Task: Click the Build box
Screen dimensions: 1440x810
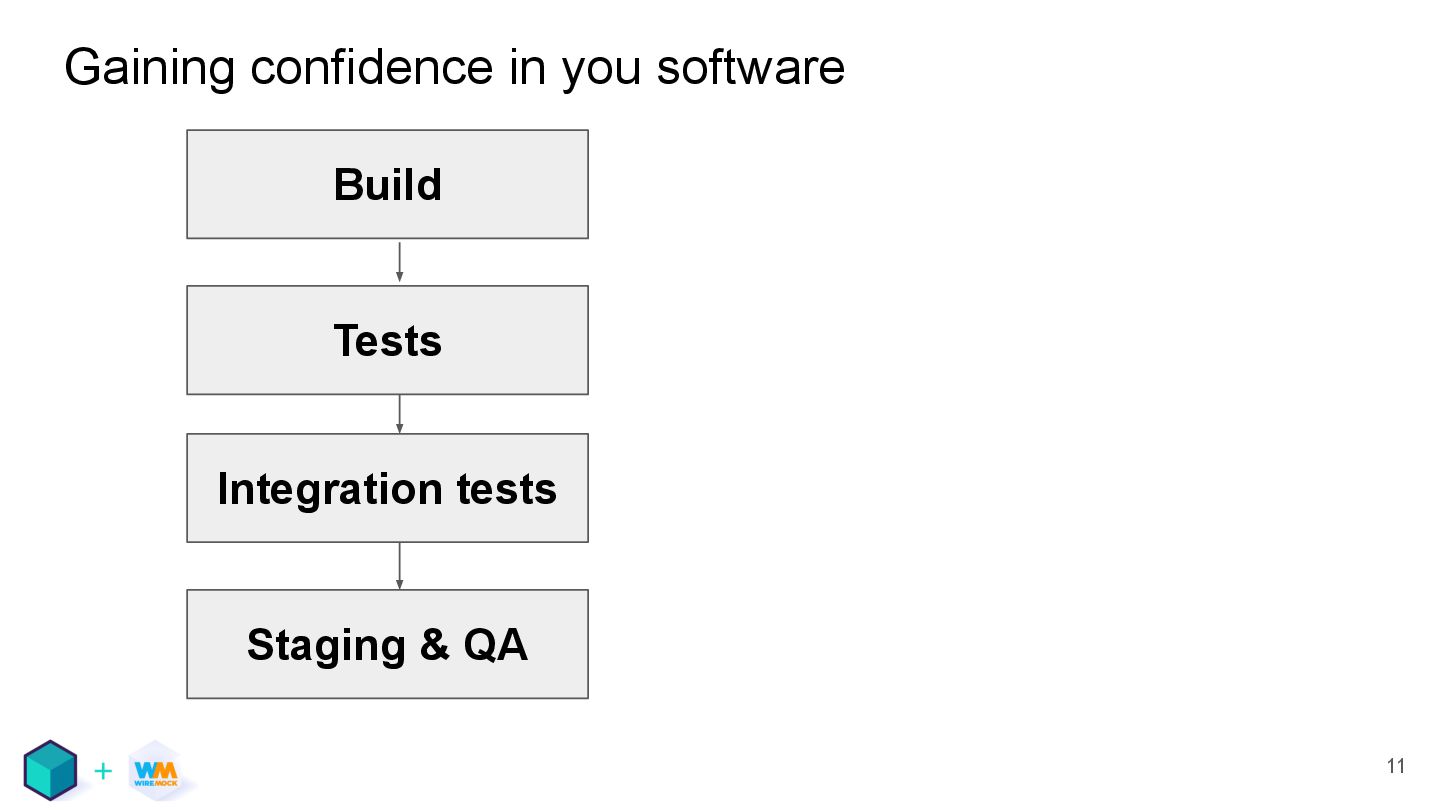Action: coord(387,185)
